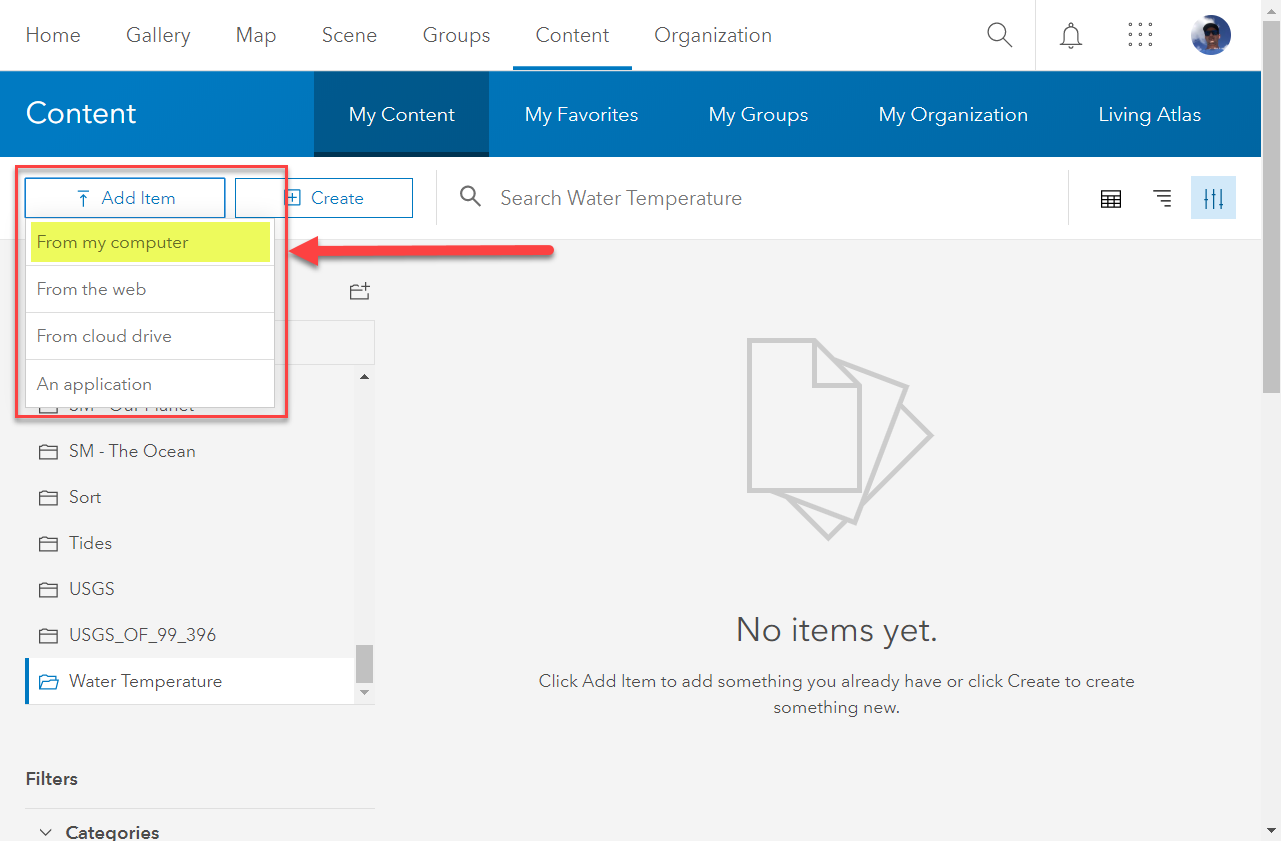The image size is (1281, 841).
Task: Switch to table view
Action: tap(1111, 198)
